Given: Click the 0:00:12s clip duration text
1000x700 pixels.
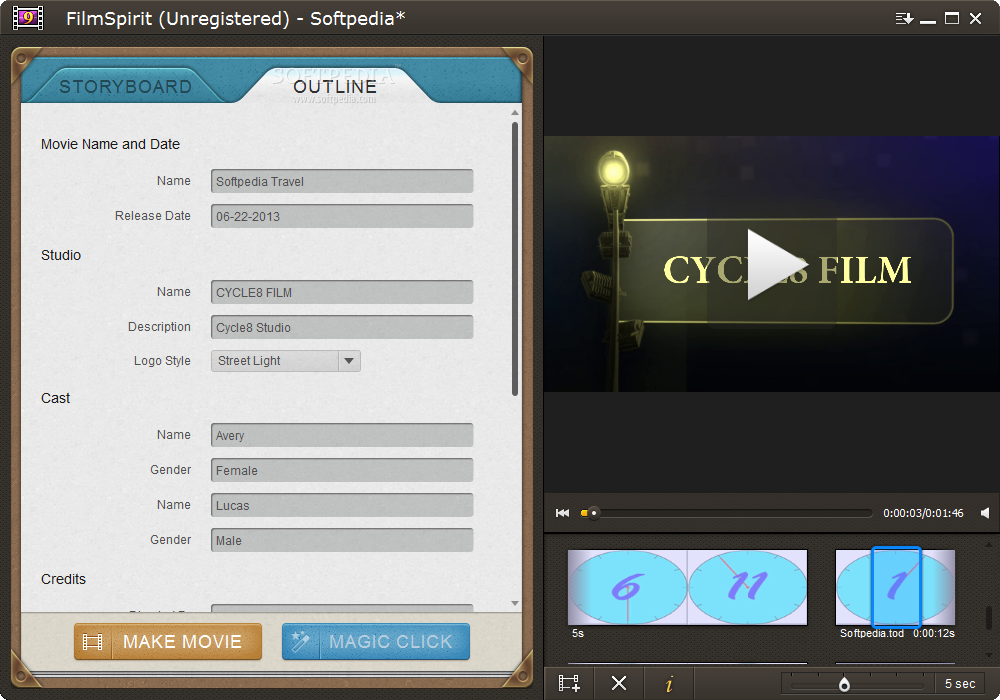Looking at the screenshot, I should tap(934, 633).
